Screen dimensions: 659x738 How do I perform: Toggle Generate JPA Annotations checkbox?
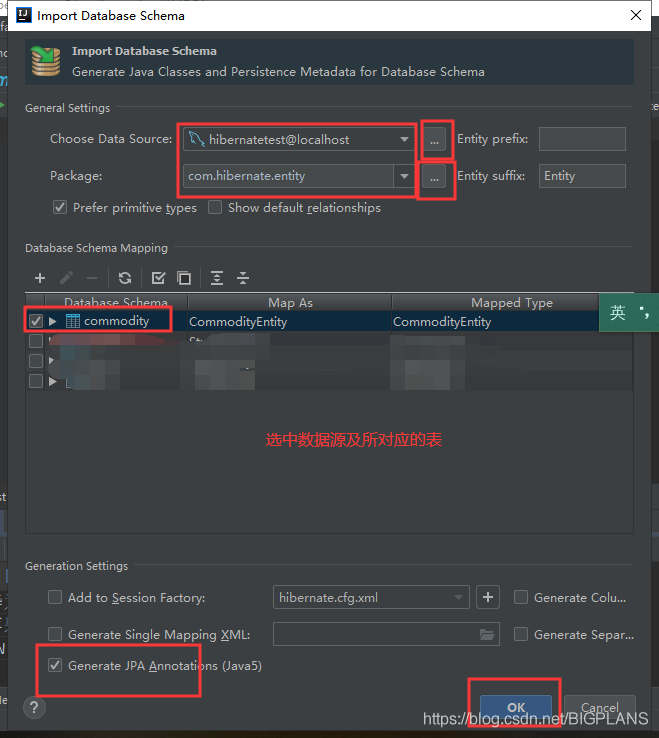click(55, 665)
